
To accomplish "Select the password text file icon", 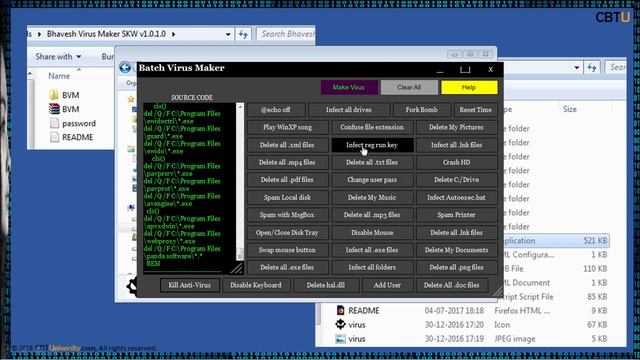I will point(54,123).
